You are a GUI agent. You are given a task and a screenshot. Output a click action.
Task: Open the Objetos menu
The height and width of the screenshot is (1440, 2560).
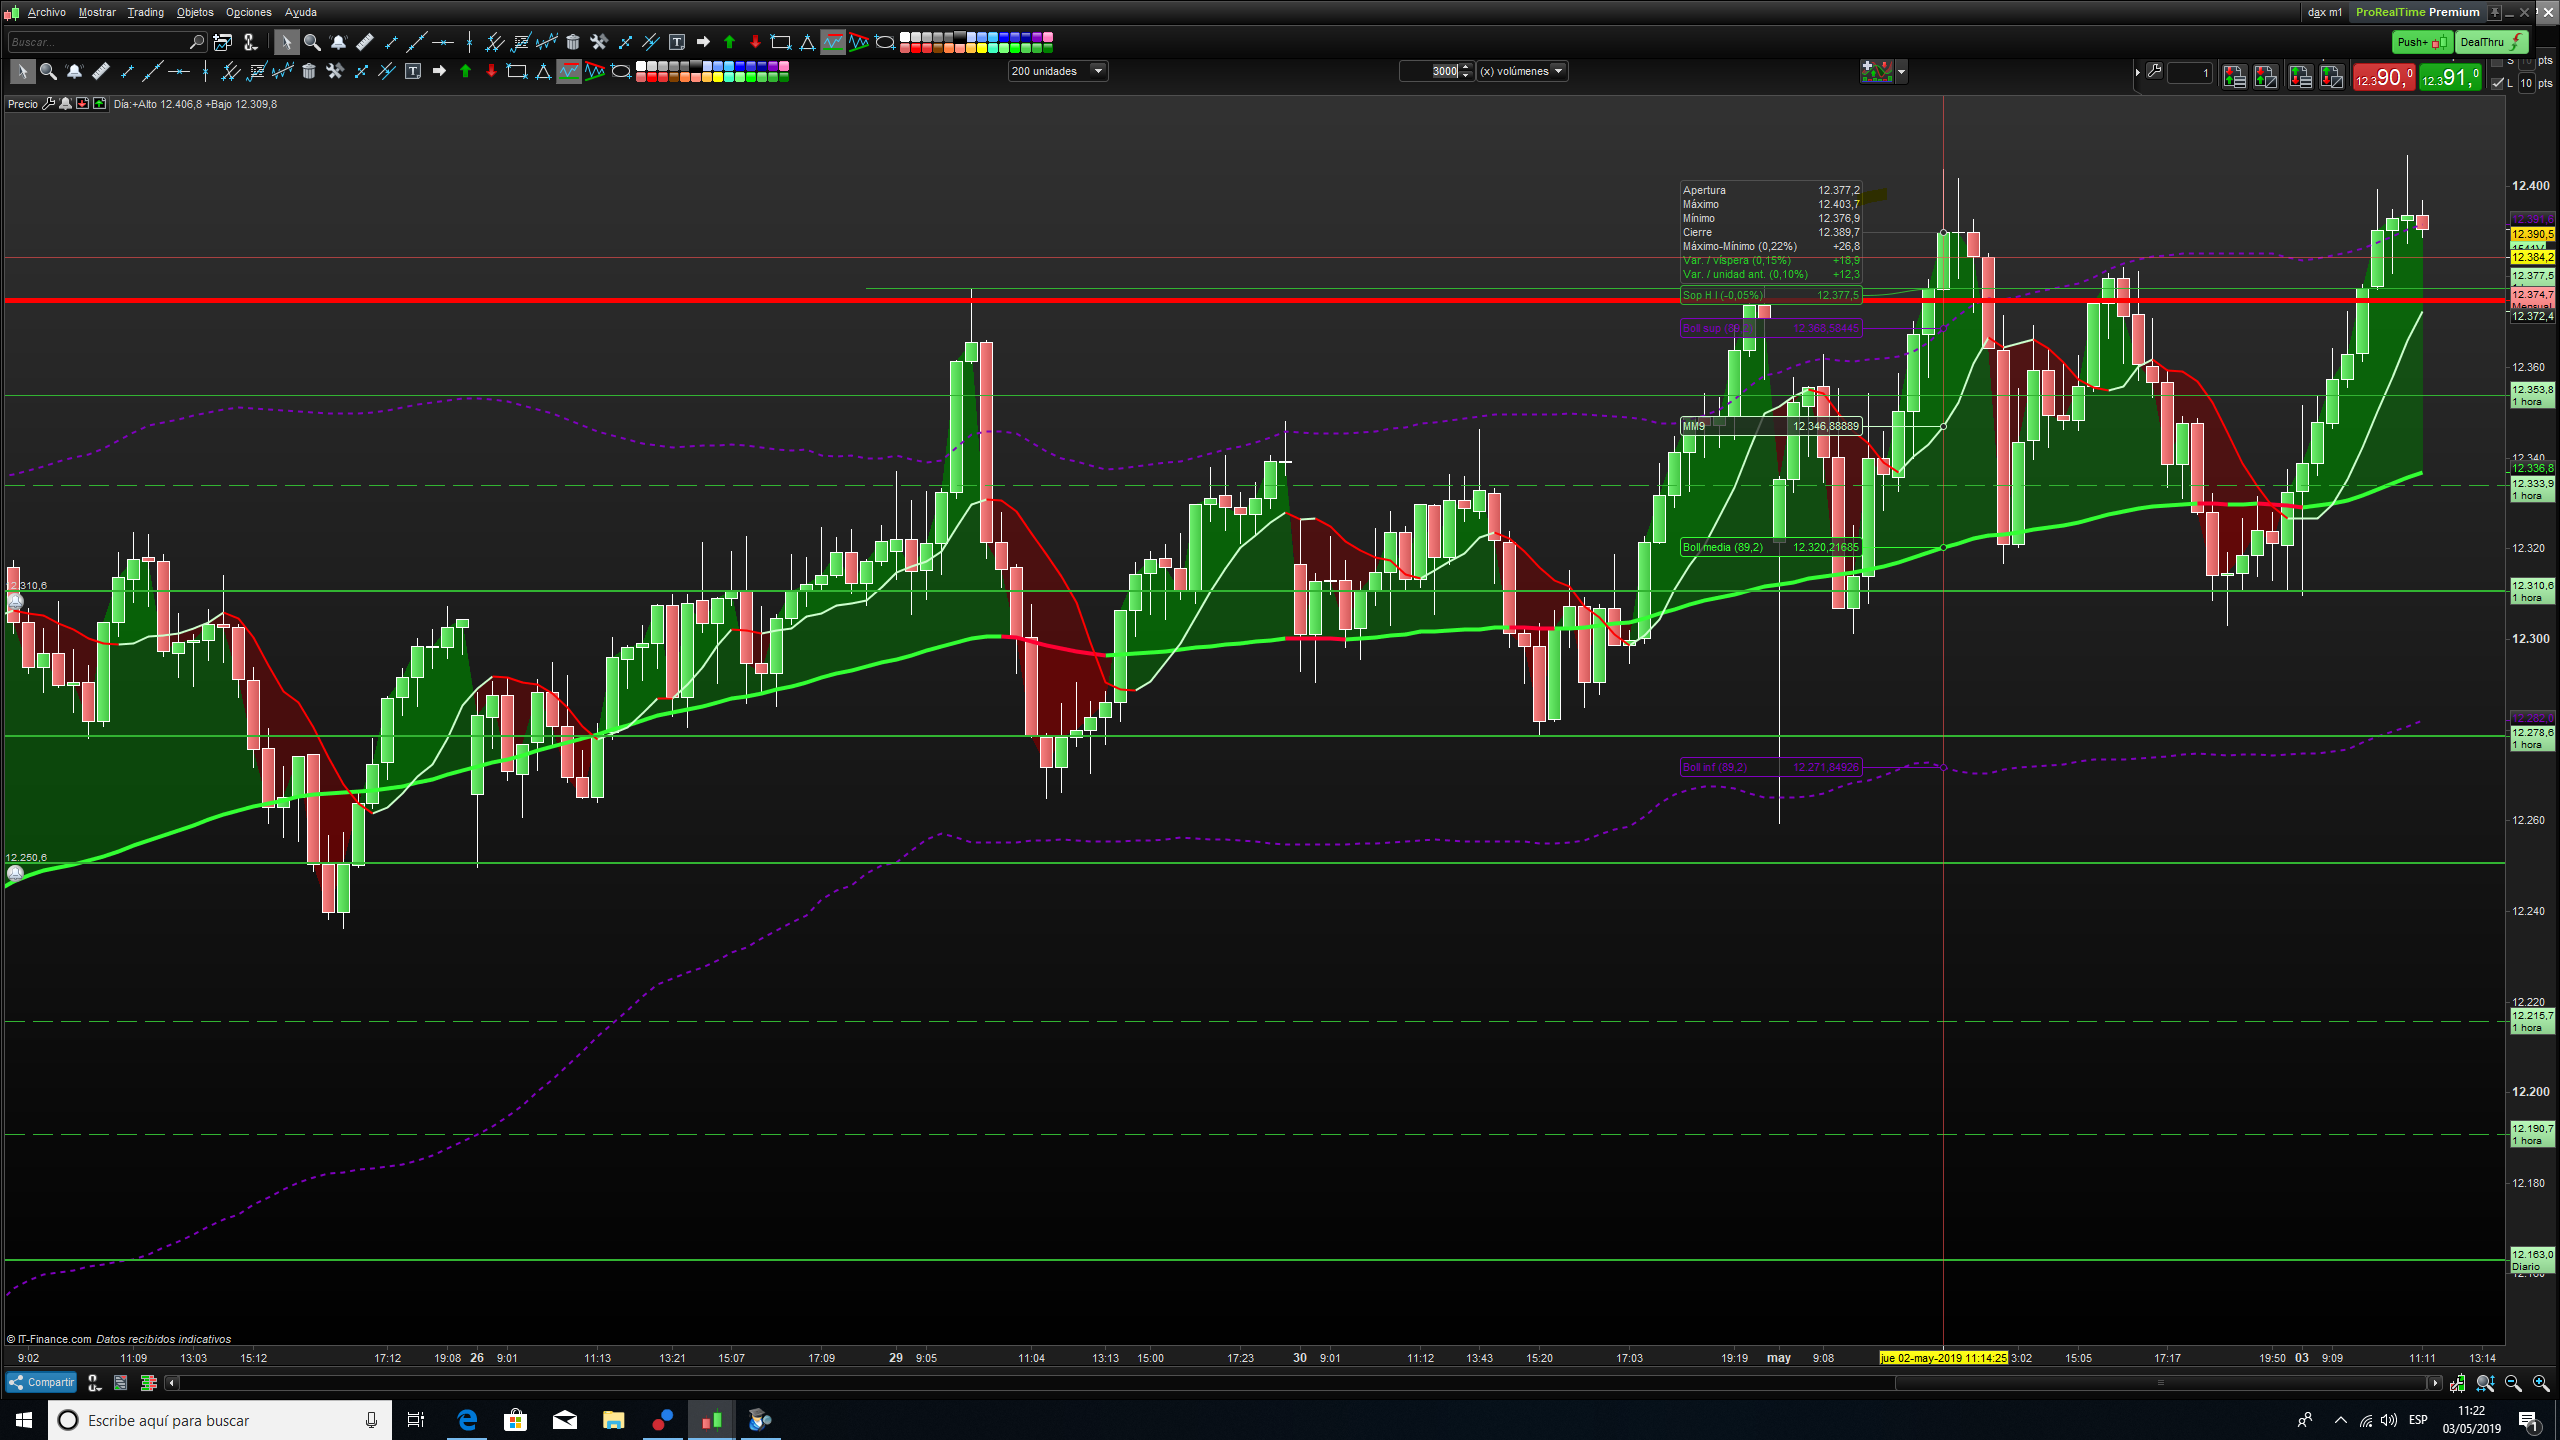195,12
